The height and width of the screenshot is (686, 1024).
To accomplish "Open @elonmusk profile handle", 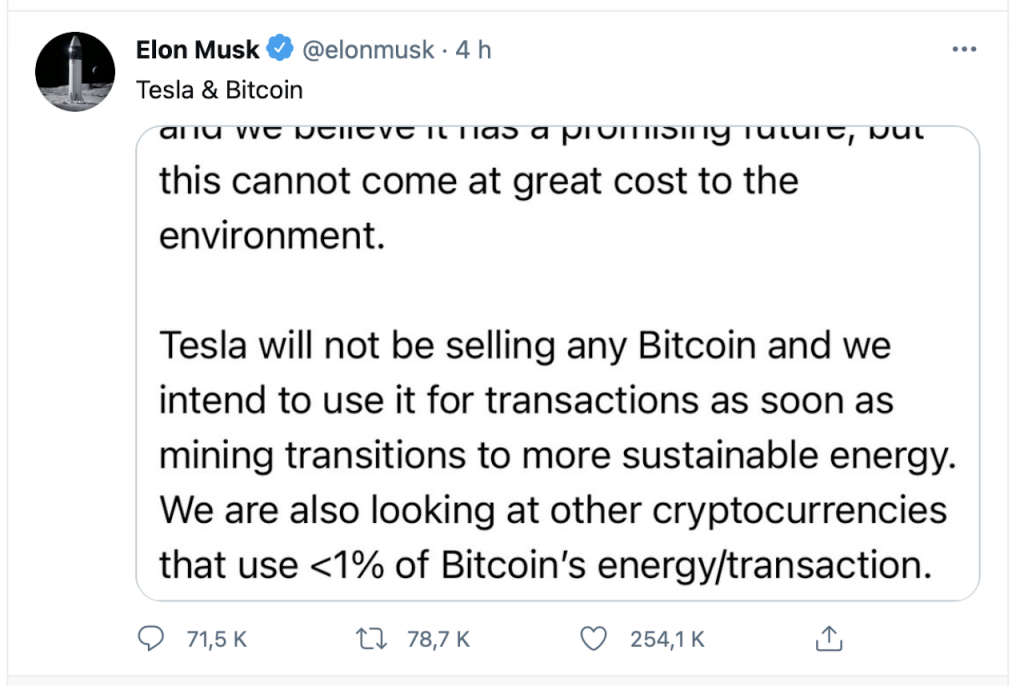I will (x=370, y=49).
